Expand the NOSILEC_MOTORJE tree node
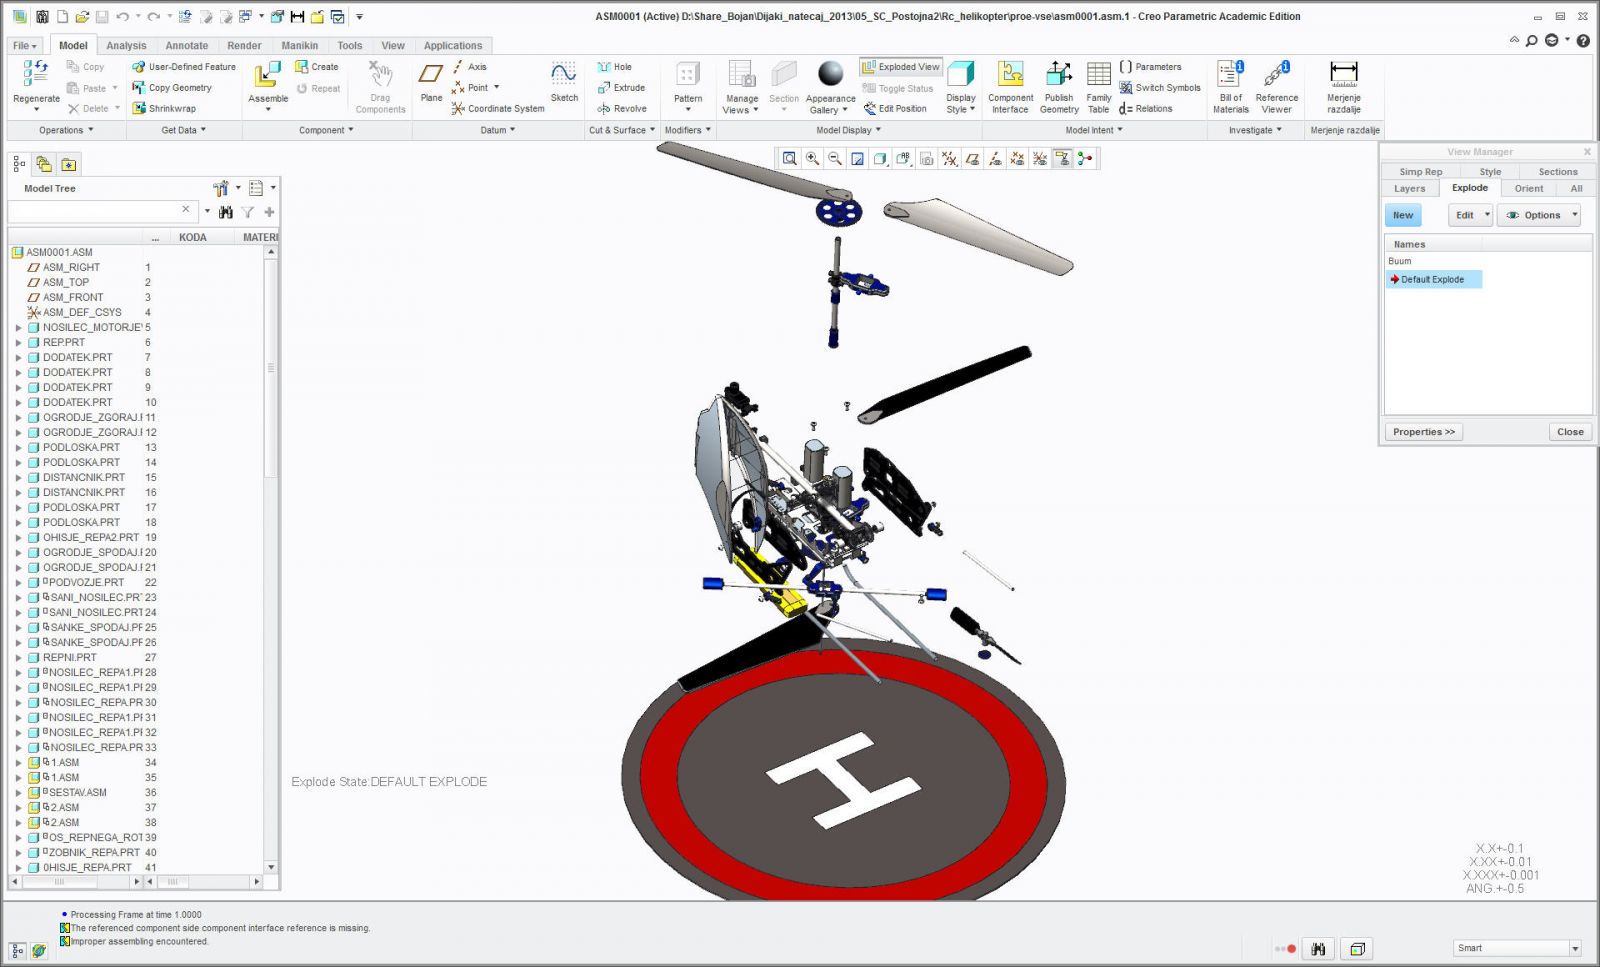 (x=18, y=327)
